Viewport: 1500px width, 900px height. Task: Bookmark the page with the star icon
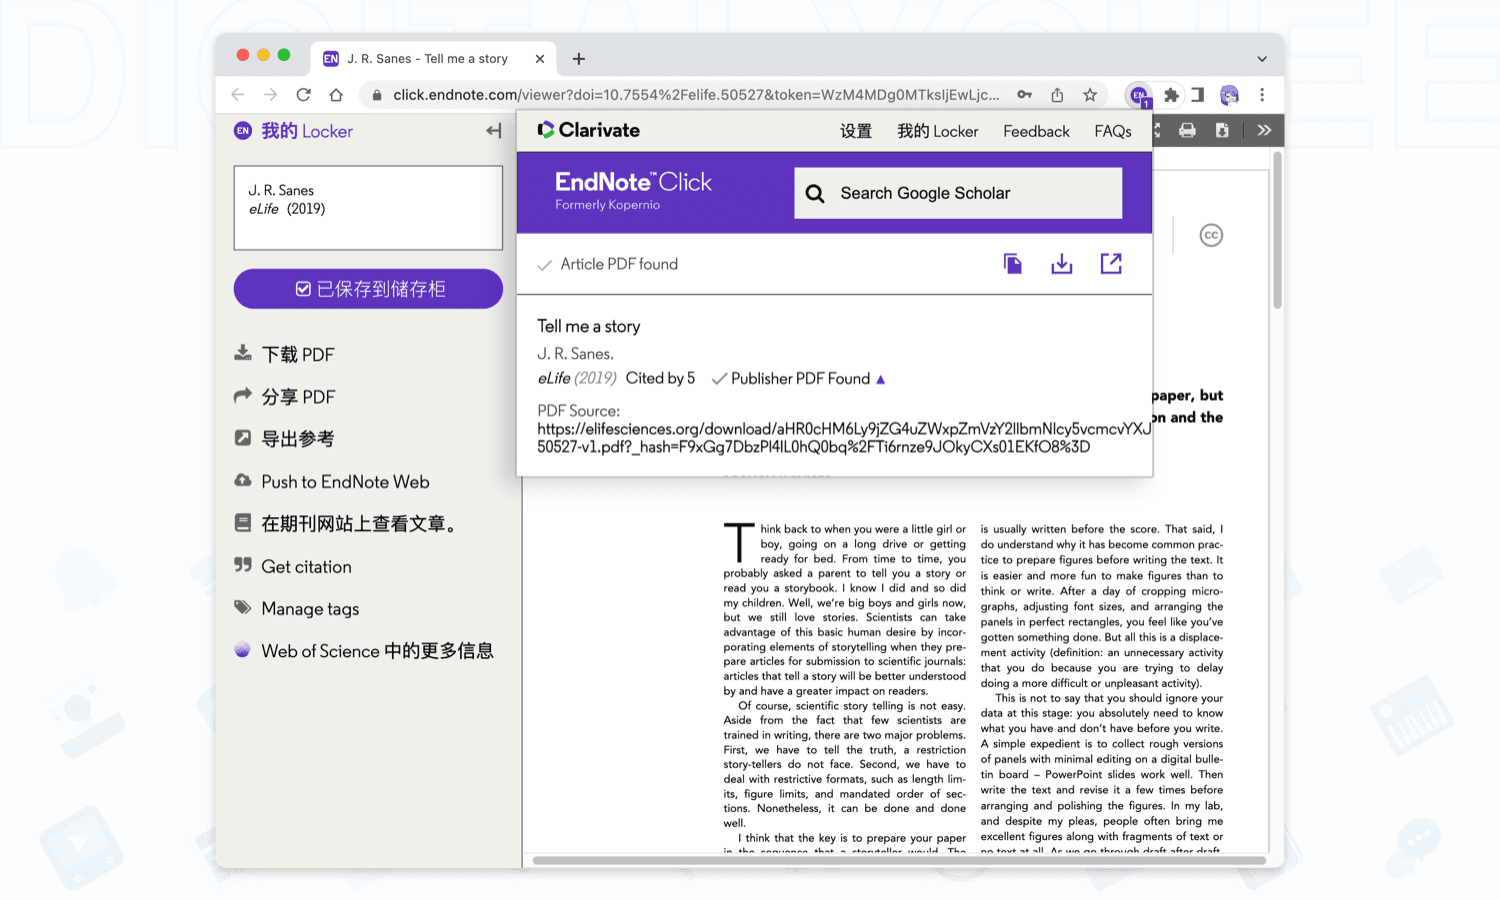click(1089, 94)
